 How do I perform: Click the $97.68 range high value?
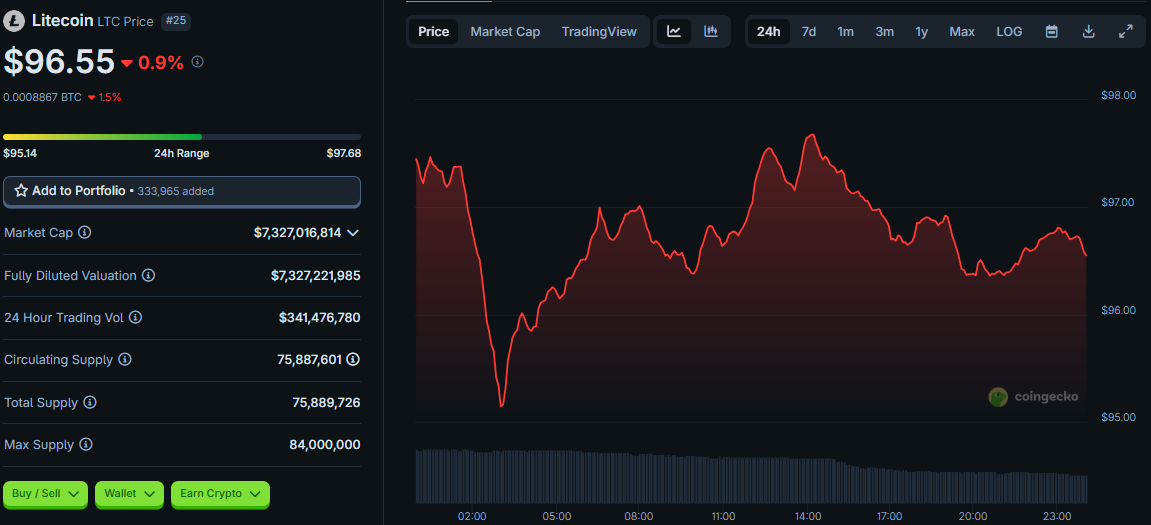[x=344, y=153]
